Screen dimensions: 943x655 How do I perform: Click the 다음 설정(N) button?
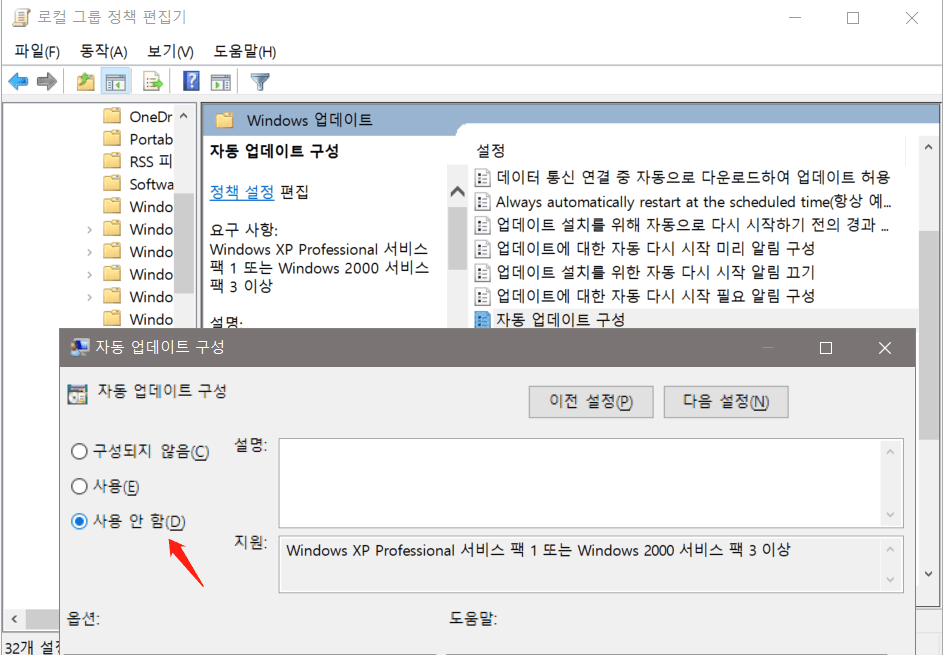pos(726,401)
